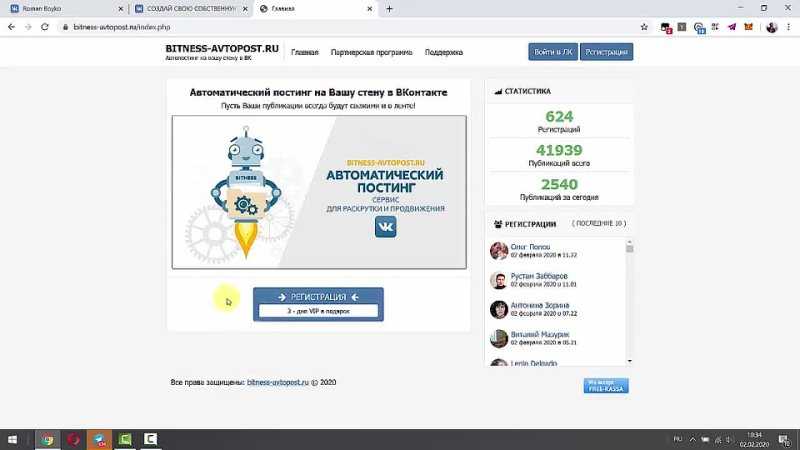Open the Windows notification center
This screenshot has height=450, width=800.
784,439
